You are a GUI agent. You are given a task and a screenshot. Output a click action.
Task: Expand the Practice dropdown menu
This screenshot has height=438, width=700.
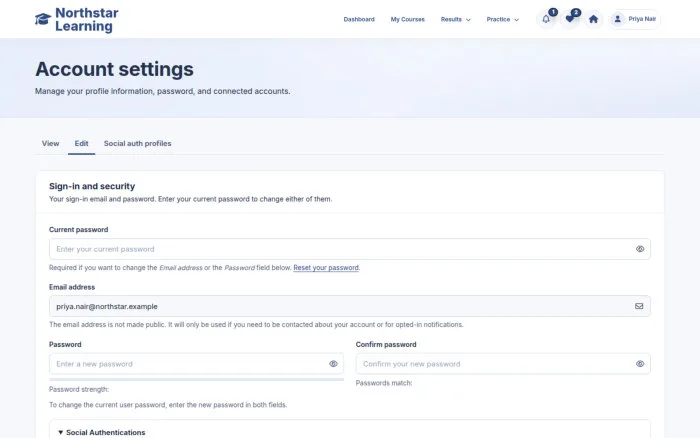click(503, 19)
